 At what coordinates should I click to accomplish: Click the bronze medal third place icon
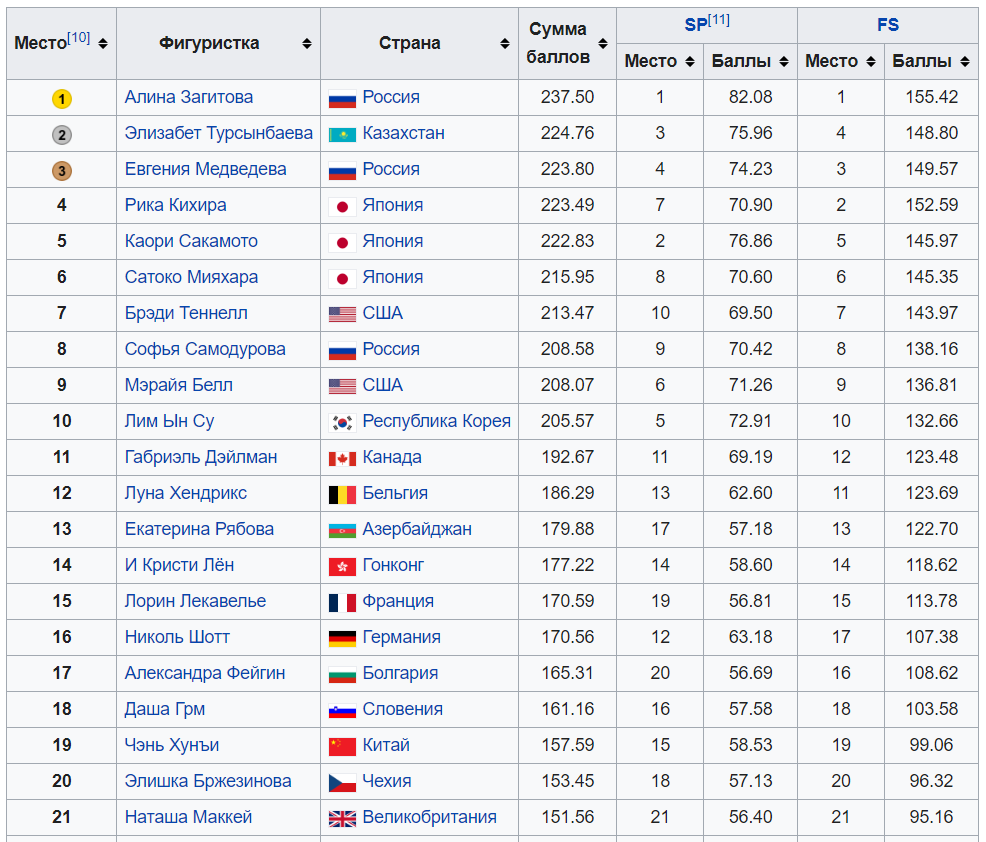(62, 171)
